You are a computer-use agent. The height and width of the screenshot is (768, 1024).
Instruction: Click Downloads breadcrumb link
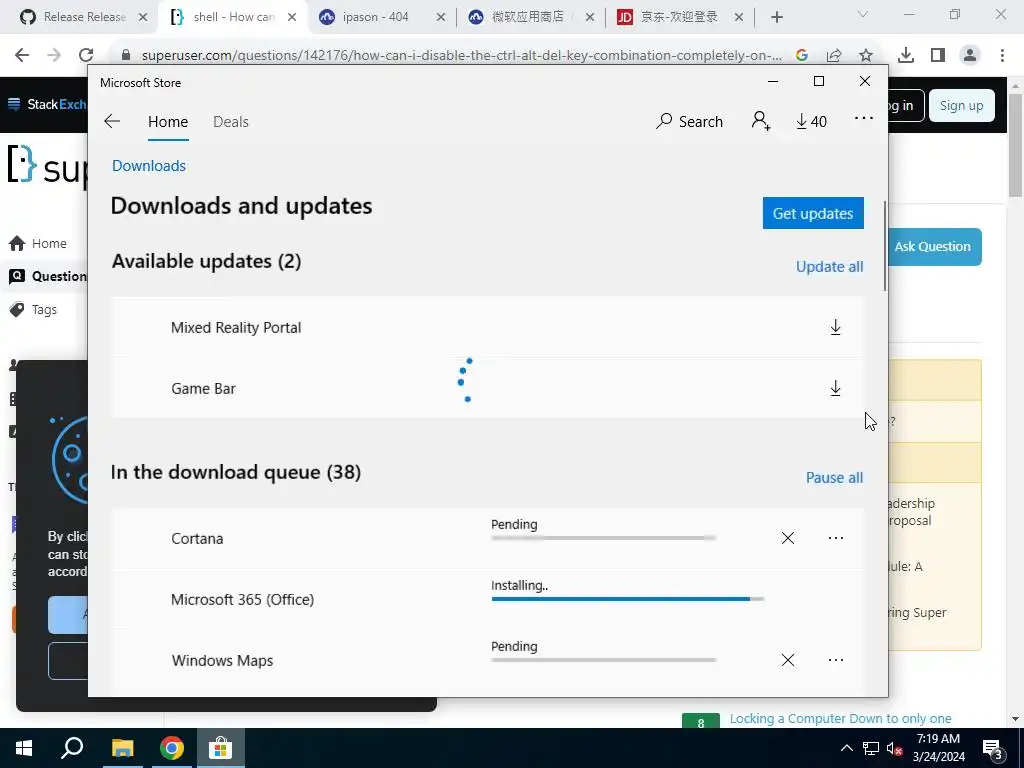[x=149, y=166]
